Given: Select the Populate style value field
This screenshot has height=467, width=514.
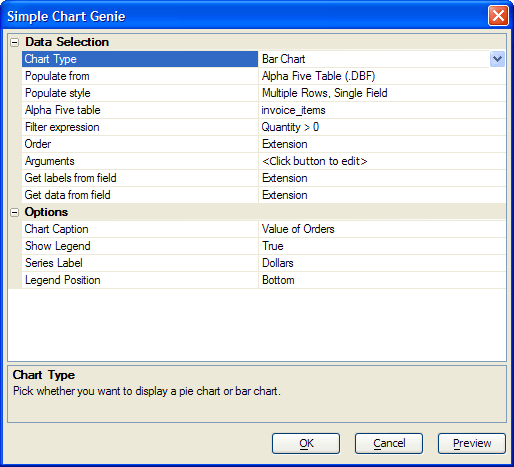Looking at the screenshot, I should 382,93.
